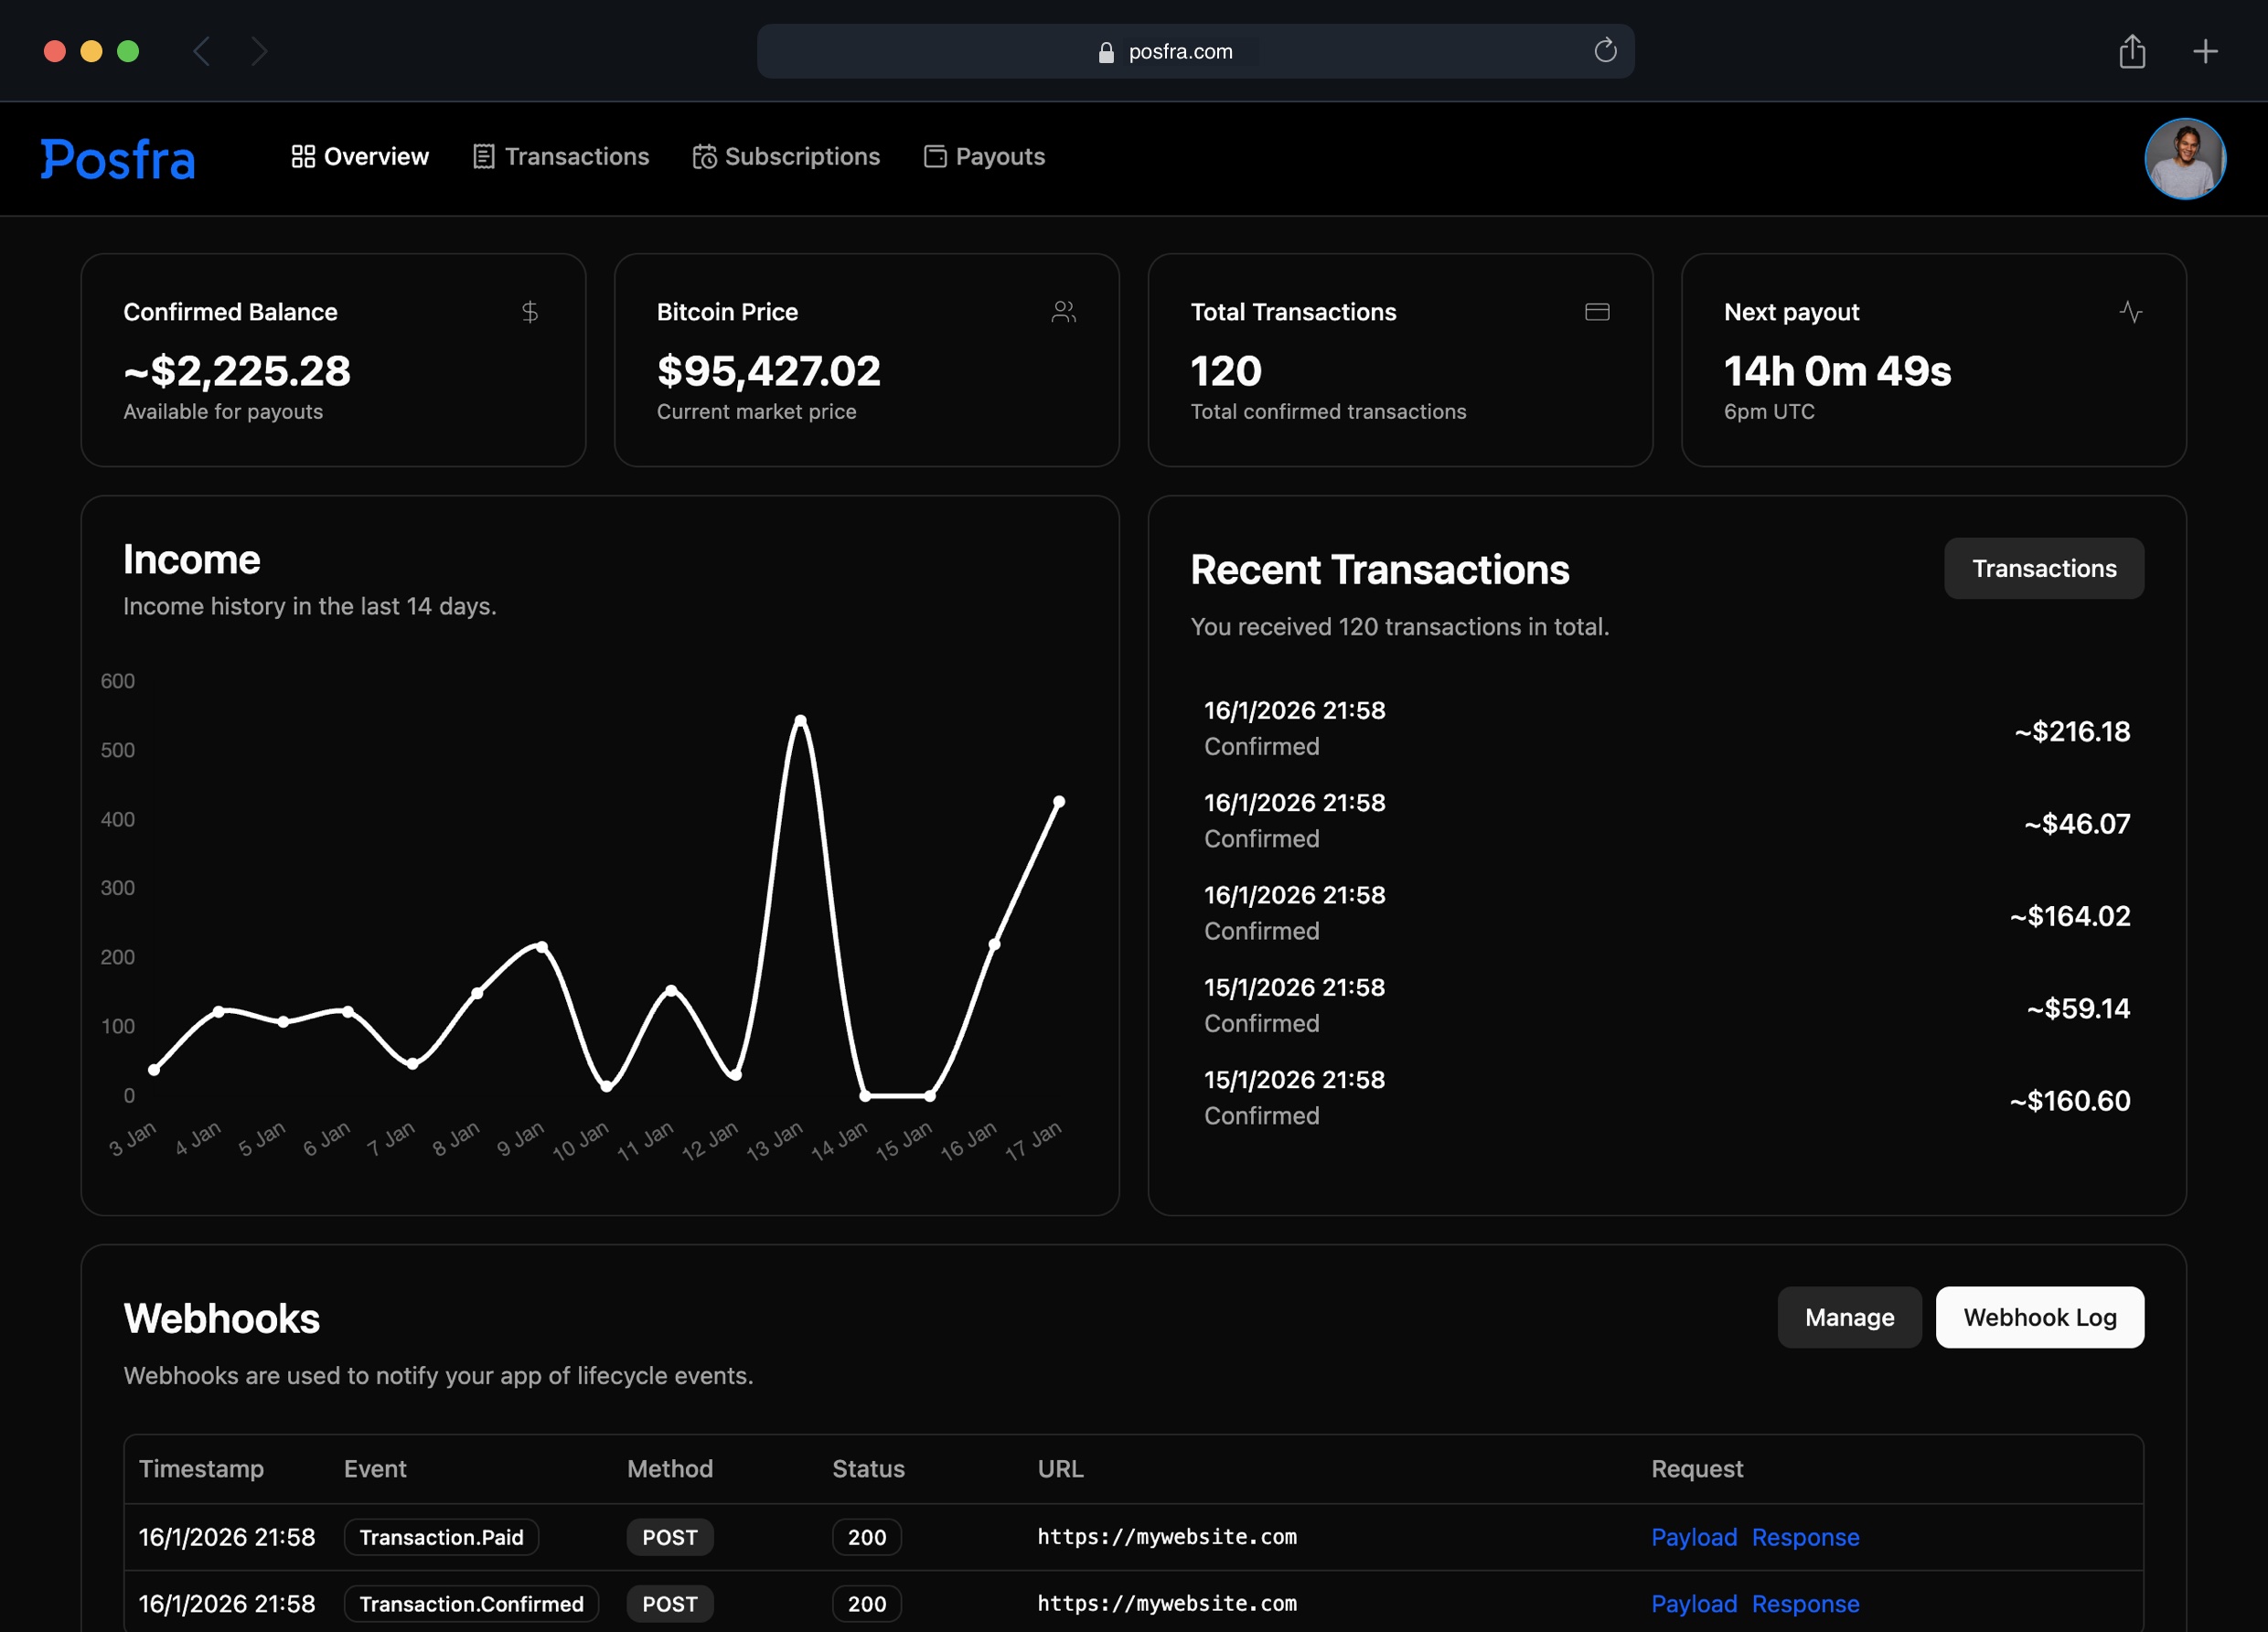Click the Manage webhooks button
The image size is (2268, 1632).
click(x=1848, y=1317)
